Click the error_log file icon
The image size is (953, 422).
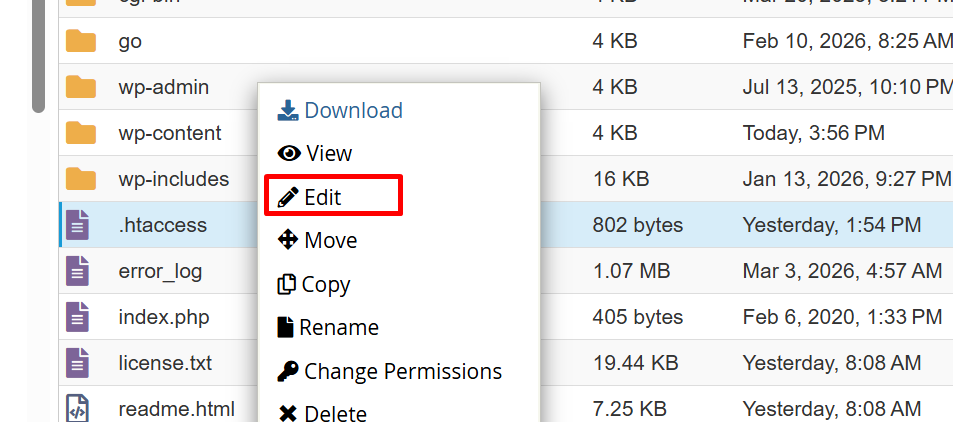pos(78,271)
